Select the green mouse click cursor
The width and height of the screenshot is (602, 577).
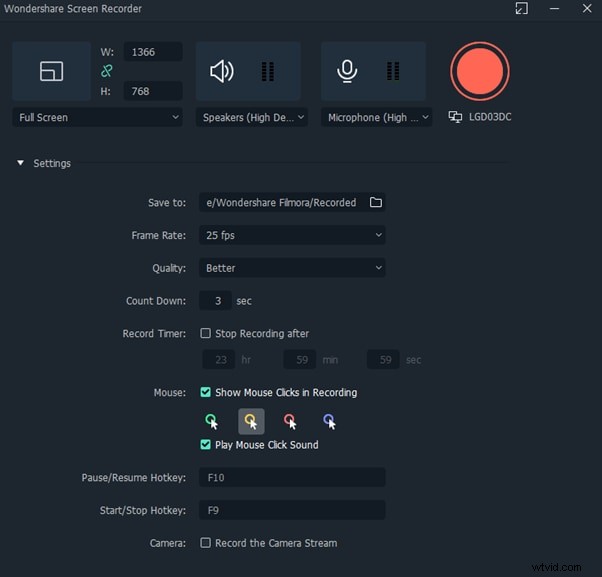tap(211, 421)
